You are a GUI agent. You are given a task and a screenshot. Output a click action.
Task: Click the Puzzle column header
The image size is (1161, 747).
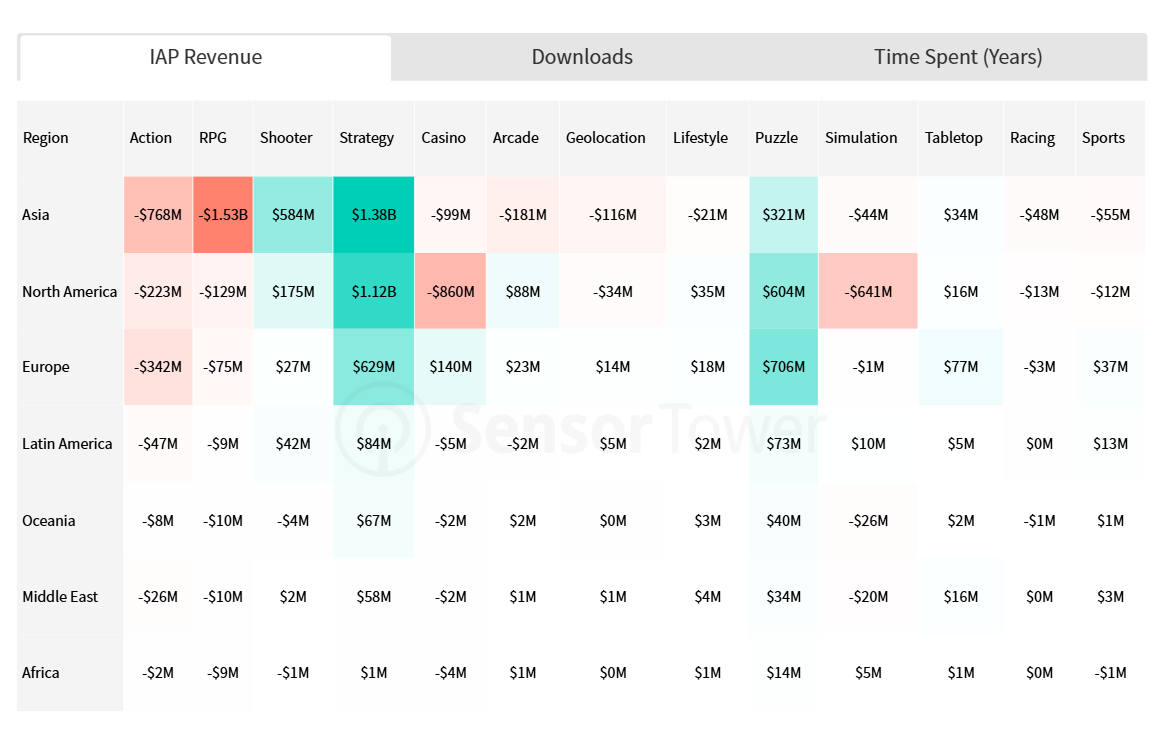tap(776, 138)
